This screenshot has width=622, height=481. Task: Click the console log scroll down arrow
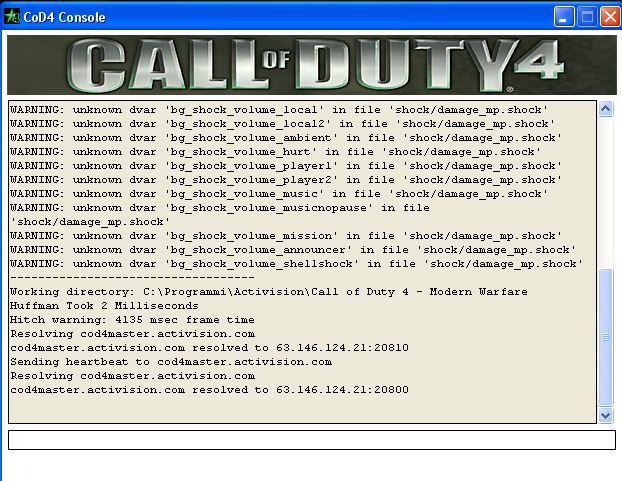(605, 416)
